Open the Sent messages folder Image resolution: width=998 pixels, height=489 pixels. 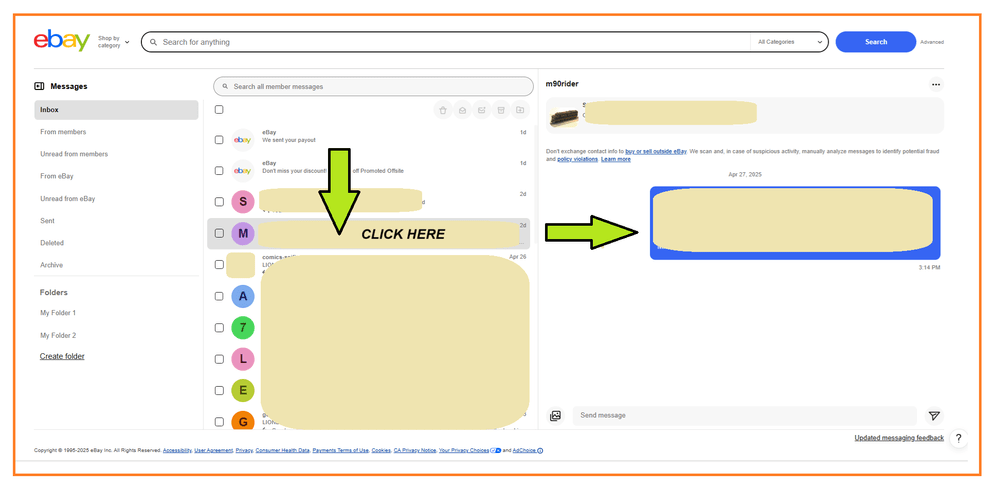pos(47,221)
